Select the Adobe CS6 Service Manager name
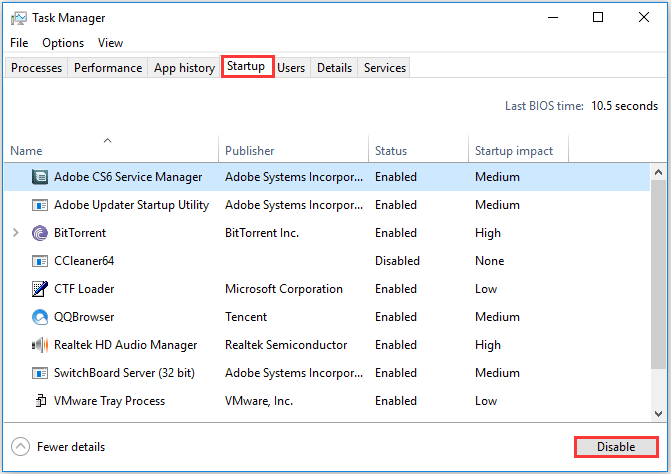The width and height of the screenshot is (671, 474). (128, 177)
